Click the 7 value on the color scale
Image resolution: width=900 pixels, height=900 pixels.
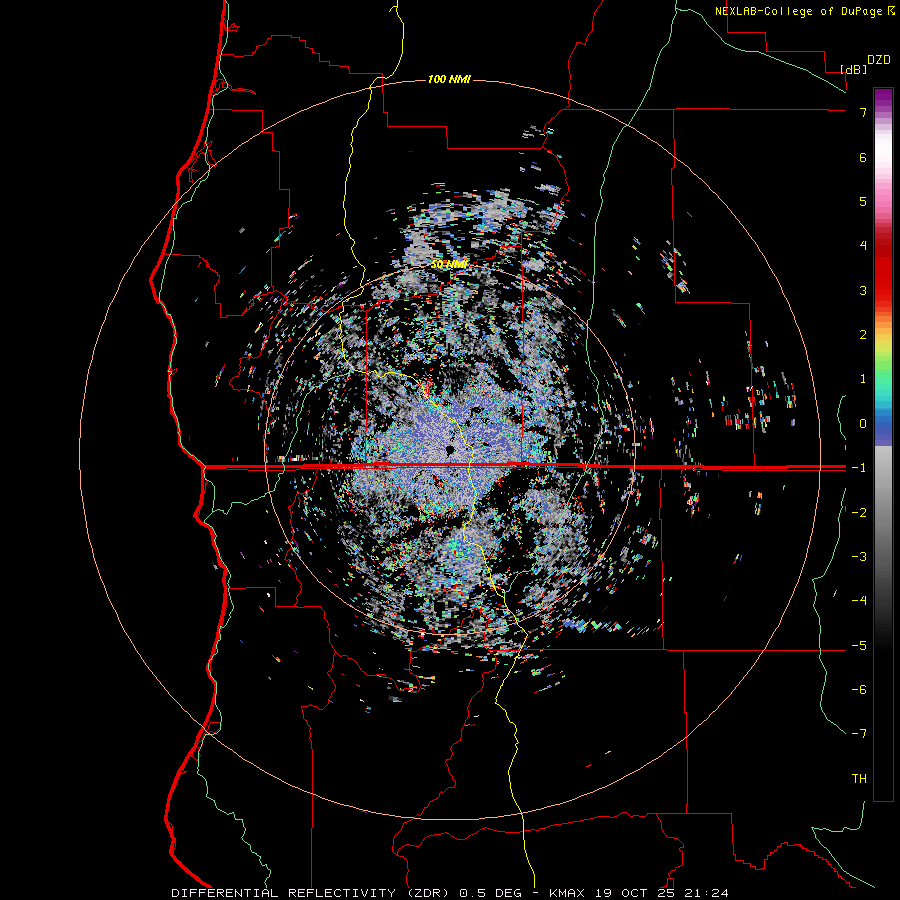coord(863,112)
